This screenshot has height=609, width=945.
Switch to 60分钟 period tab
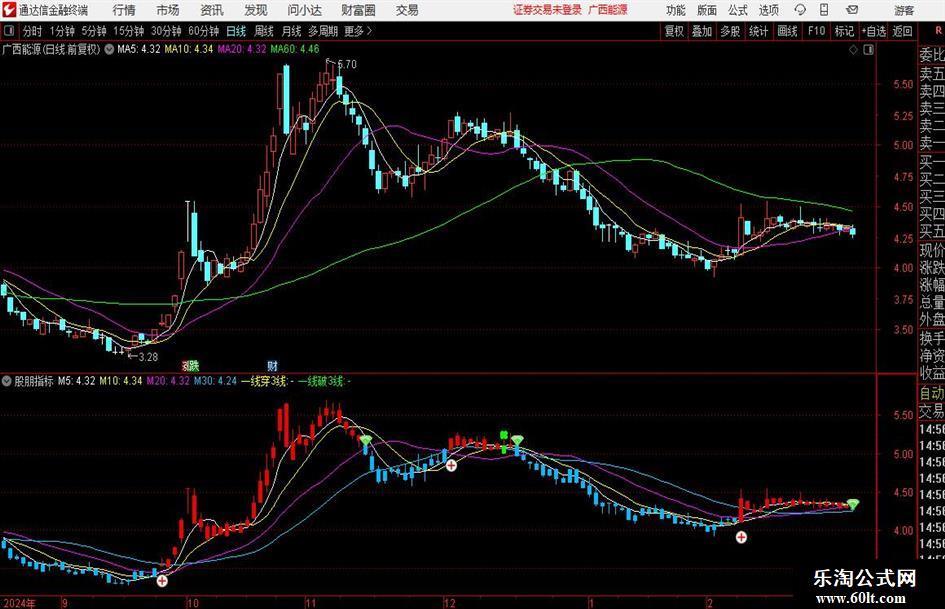click(204, 31)
